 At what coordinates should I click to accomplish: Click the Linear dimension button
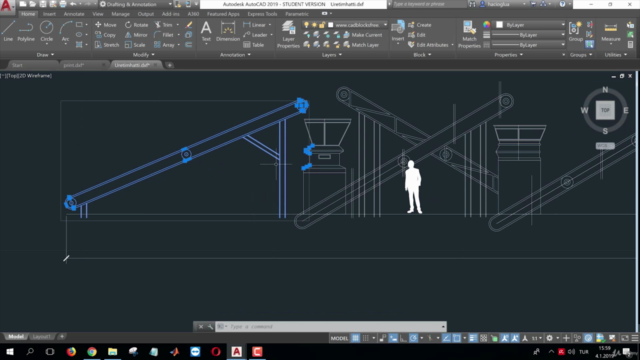[255, 25]
